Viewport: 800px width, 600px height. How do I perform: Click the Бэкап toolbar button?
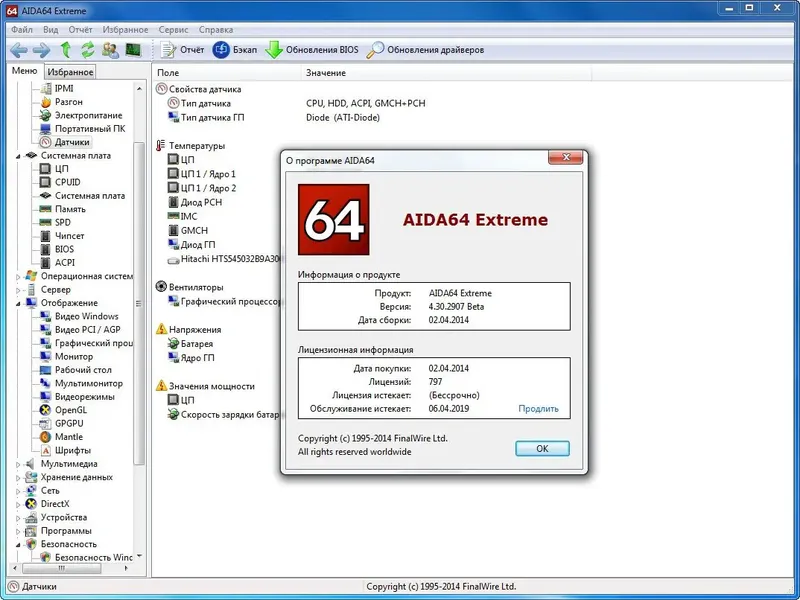[235, 50]
